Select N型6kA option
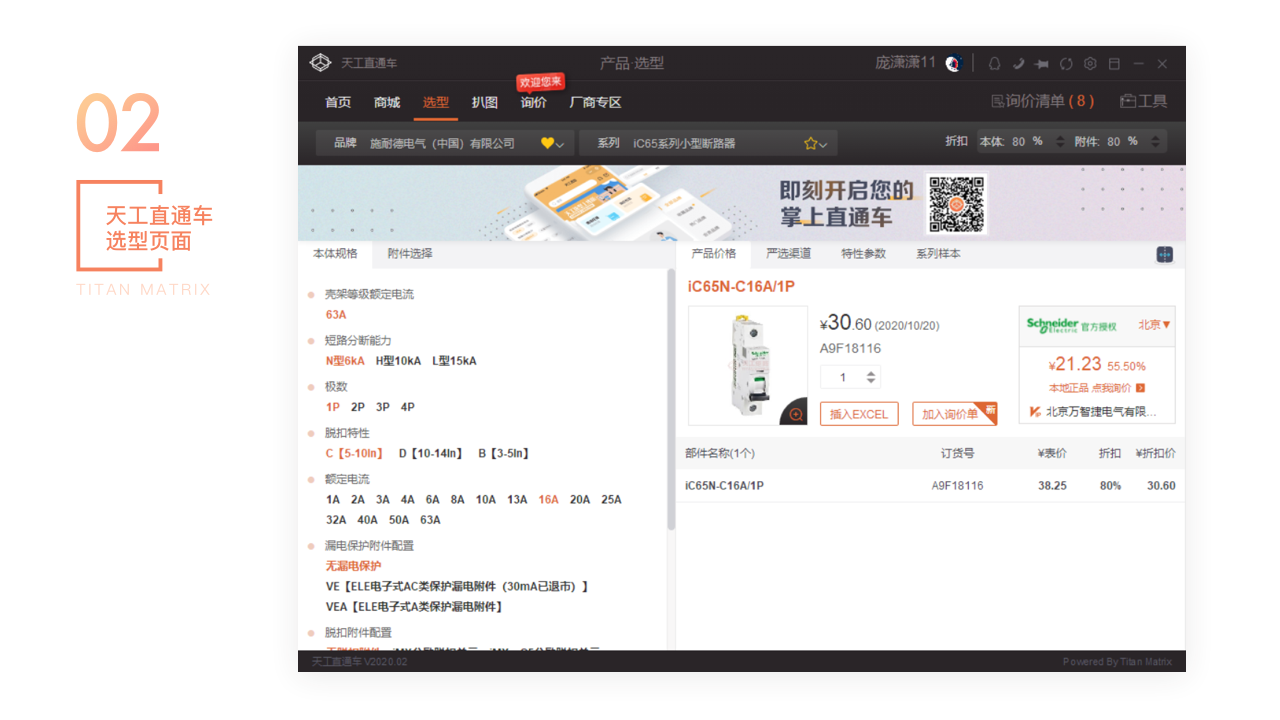The image size is (1280, 720). click(345, 361)
